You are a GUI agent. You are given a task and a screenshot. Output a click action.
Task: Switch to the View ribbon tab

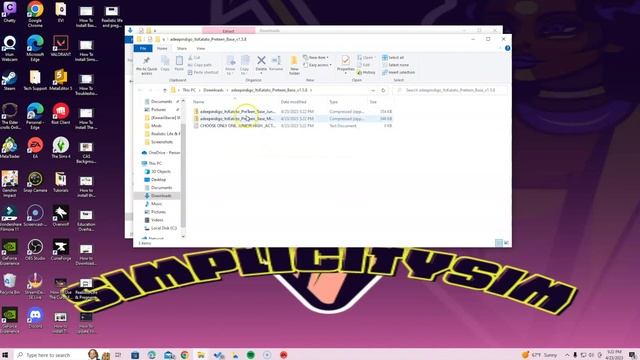(x=200, y=49)
